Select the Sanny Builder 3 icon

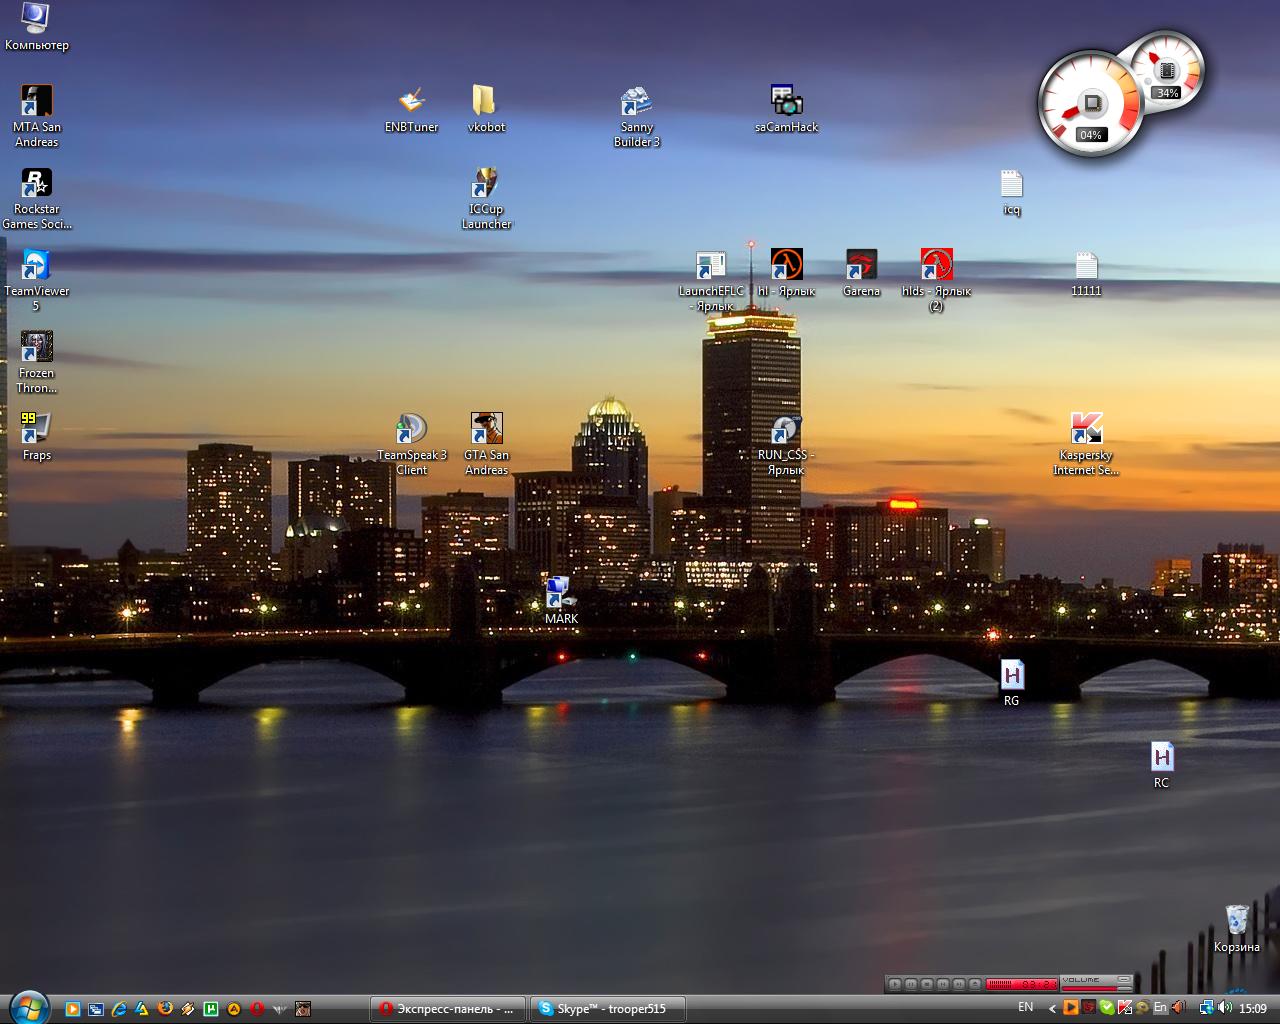pyautogui.click(x=636, y=102)
